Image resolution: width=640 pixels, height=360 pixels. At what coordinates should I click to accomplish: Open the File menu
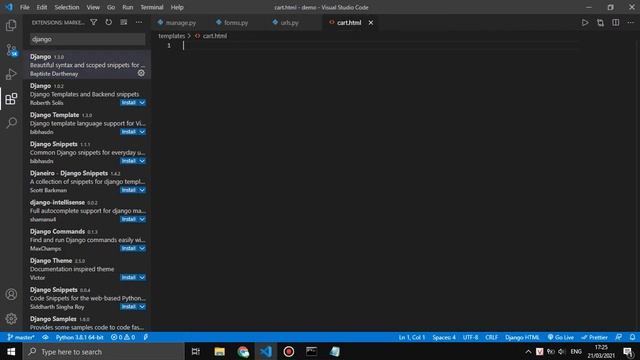(24, 7)
